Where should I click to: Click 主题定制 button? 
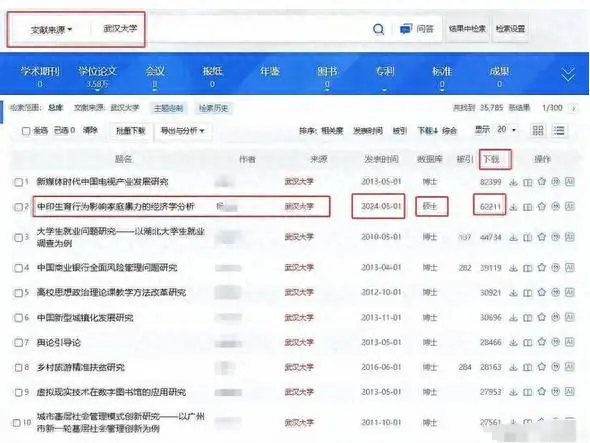point(169,108)
